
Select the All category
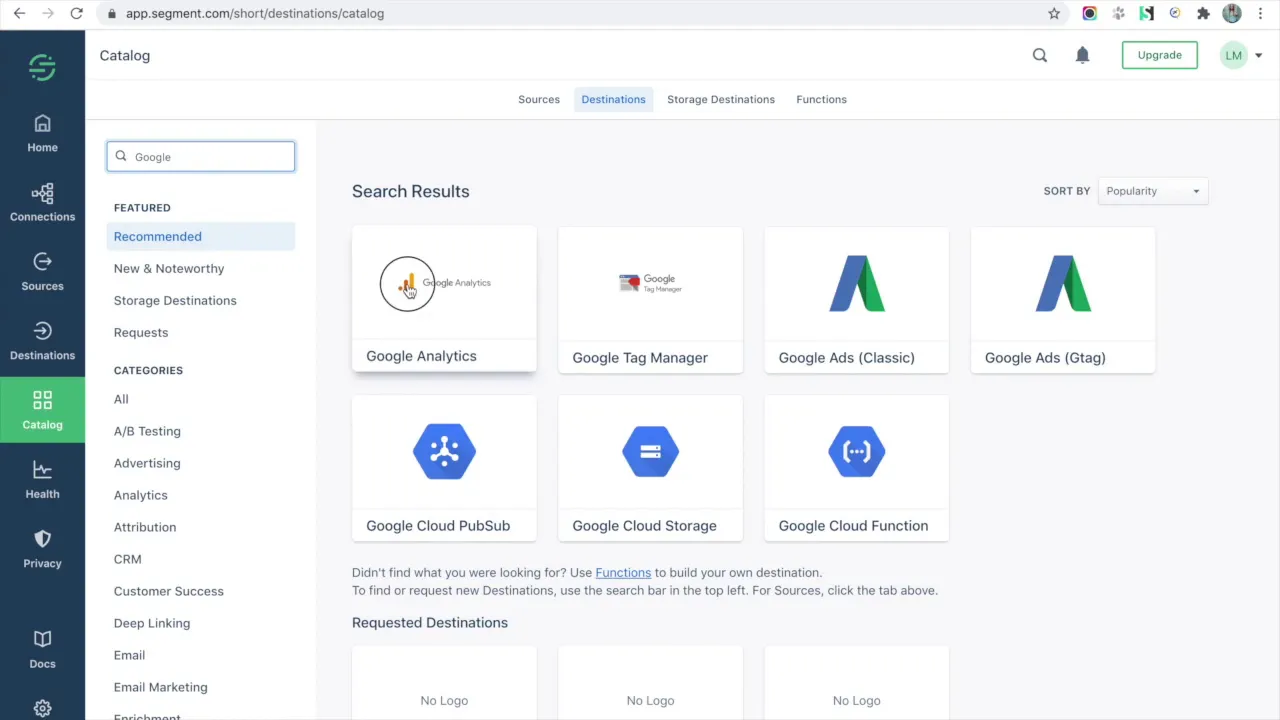121,399
